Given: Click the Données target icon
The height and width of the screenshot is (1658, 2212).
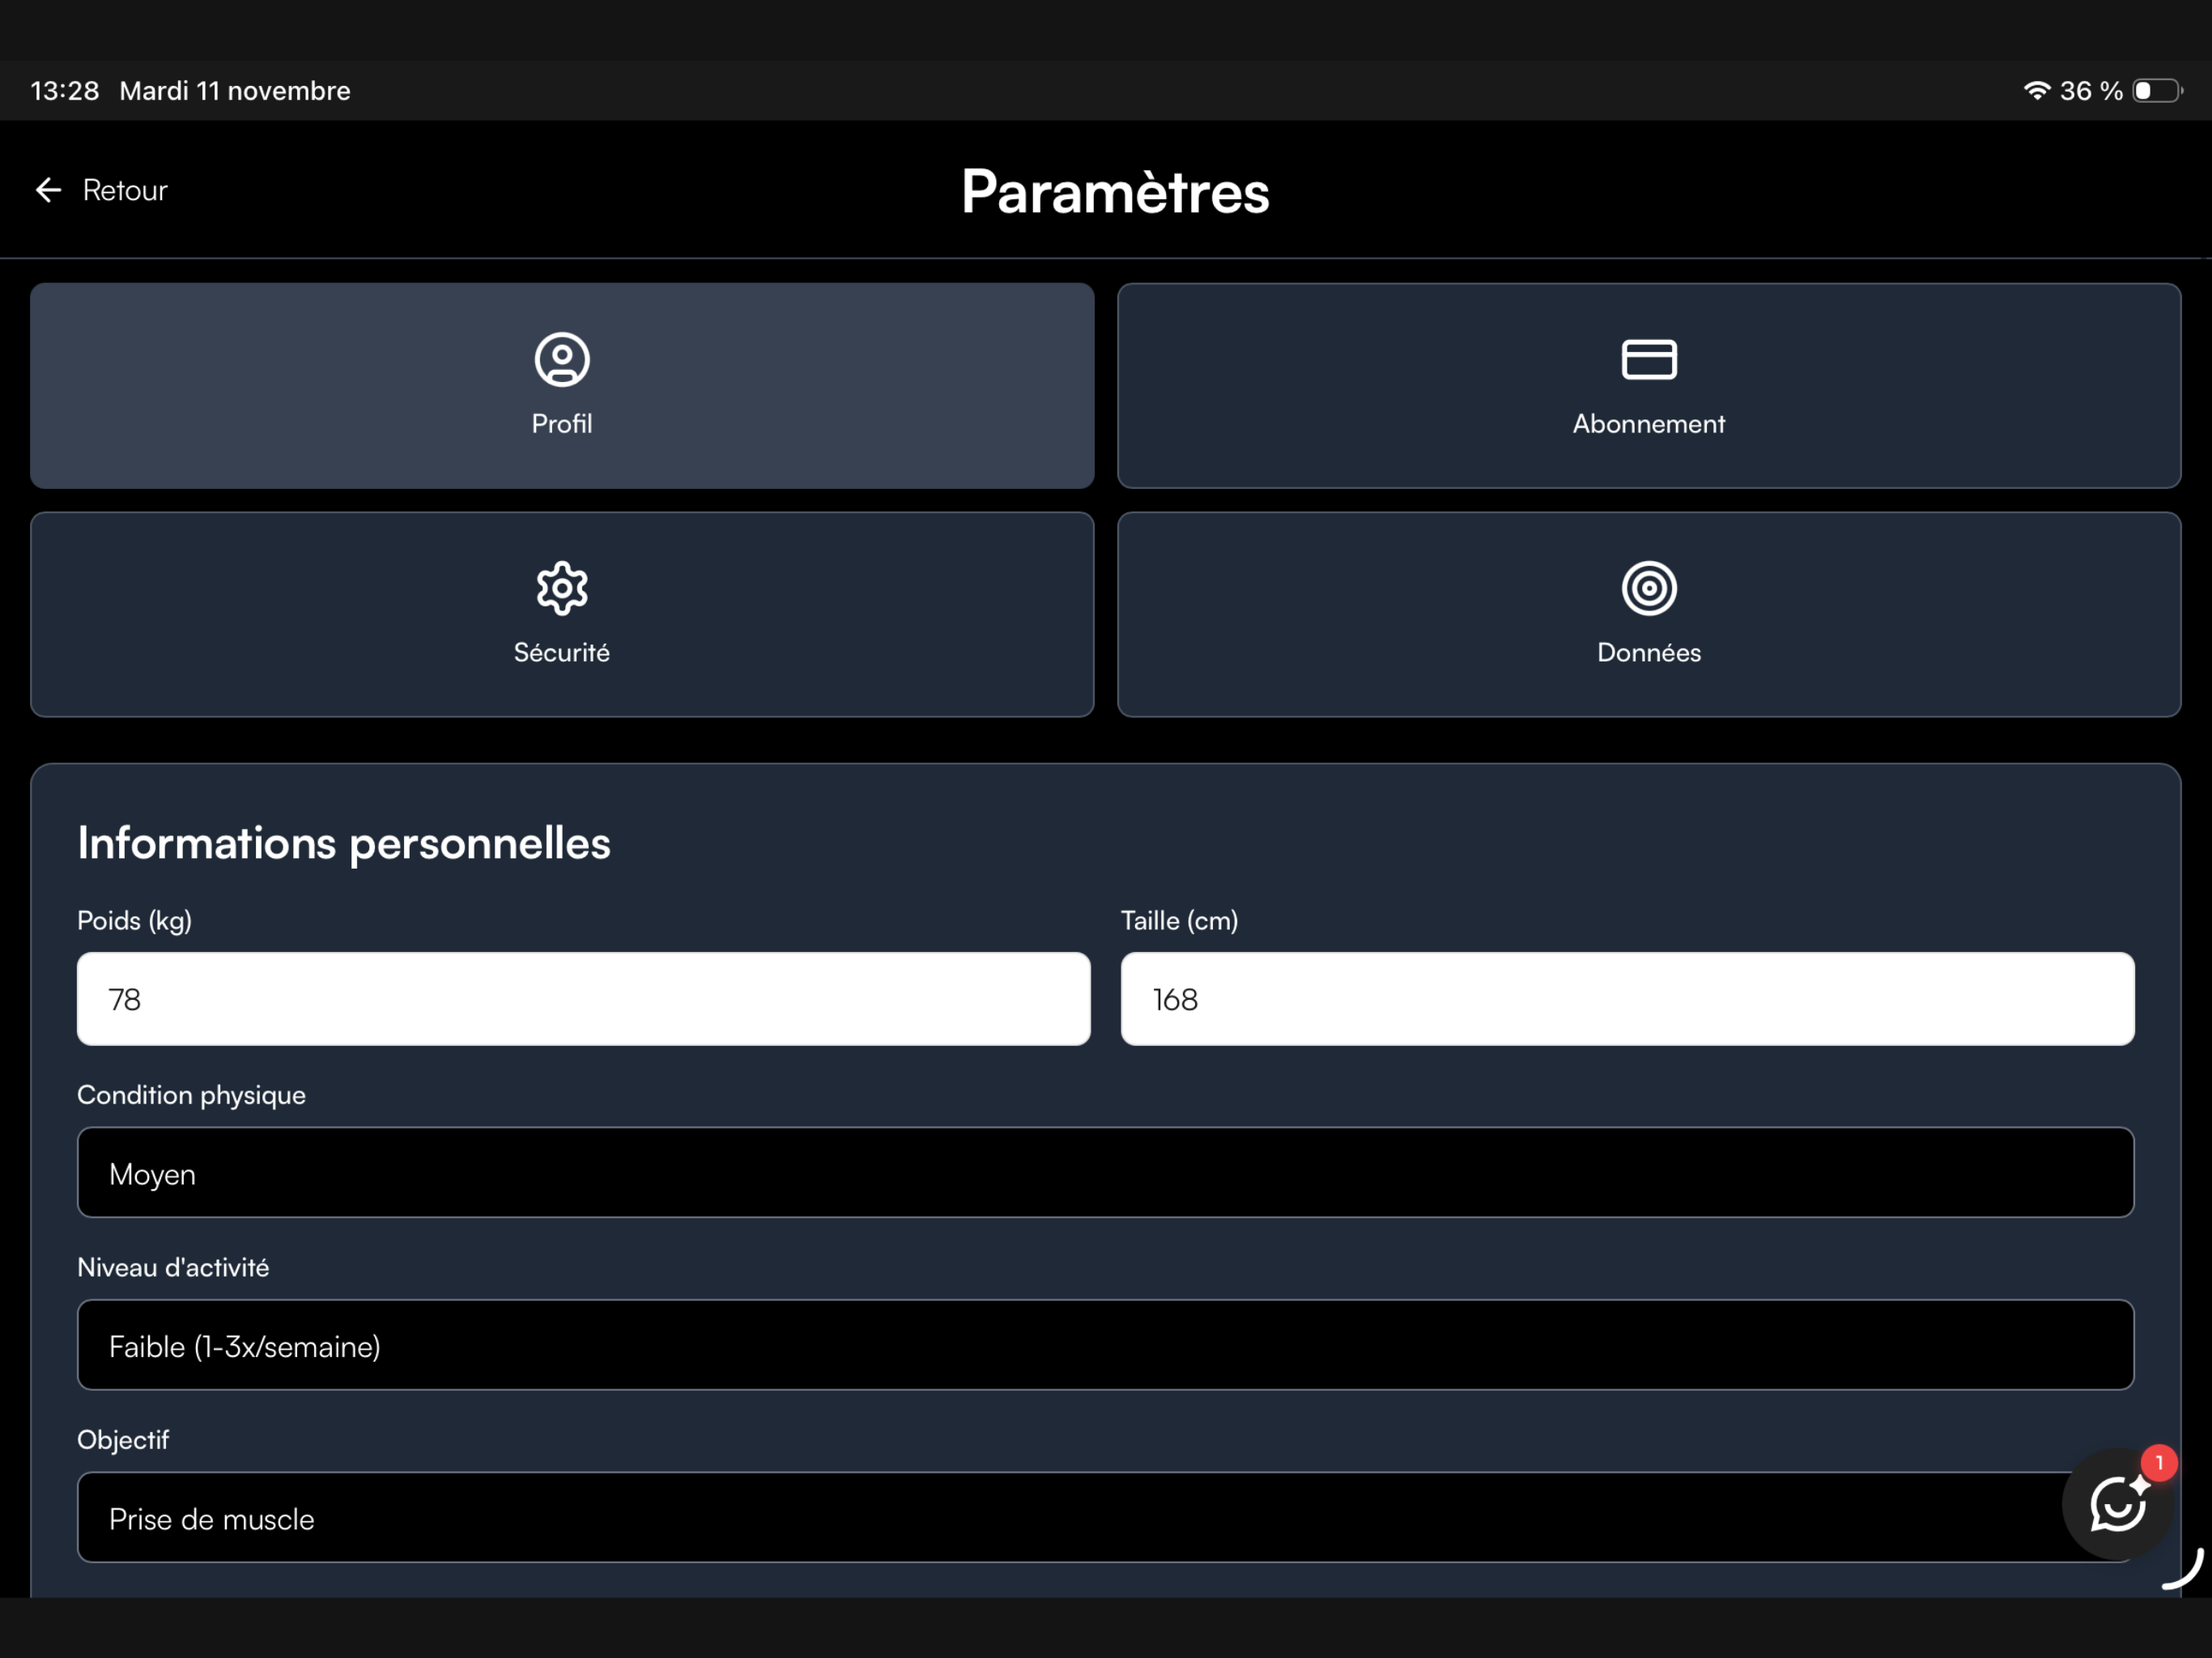Looking at the screenshot, I should pyautogui.click(x=1649, y=588).
